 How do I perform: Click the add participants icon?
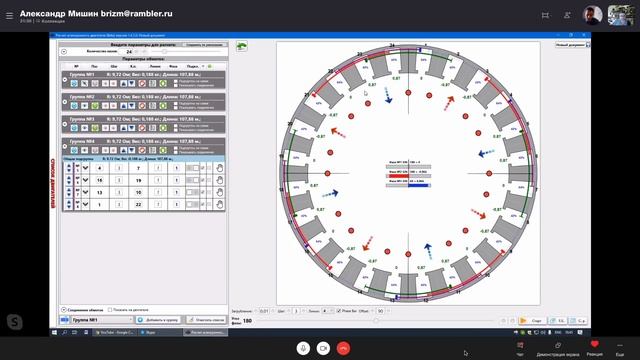pyautogui.click(x=567, y=16)
